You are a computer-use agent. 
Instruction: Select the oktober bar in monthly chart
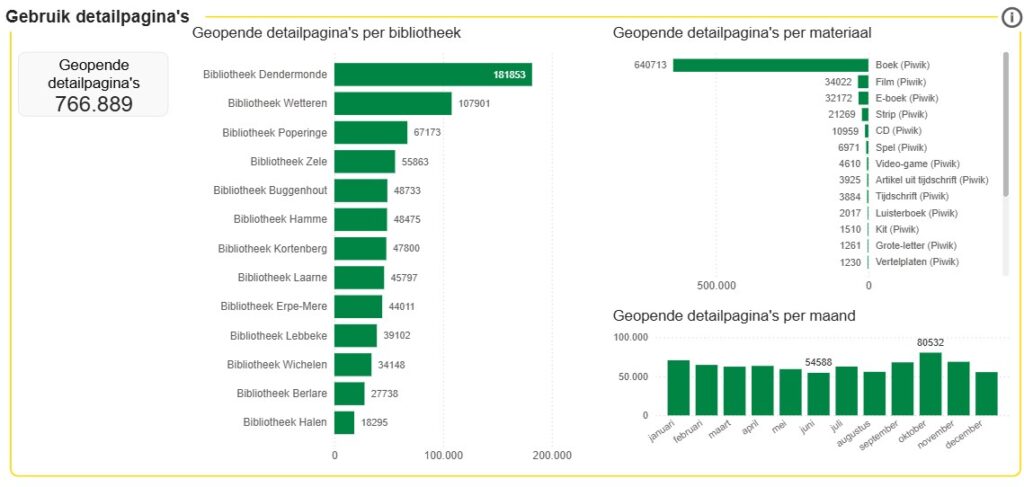tap(930, 384)
